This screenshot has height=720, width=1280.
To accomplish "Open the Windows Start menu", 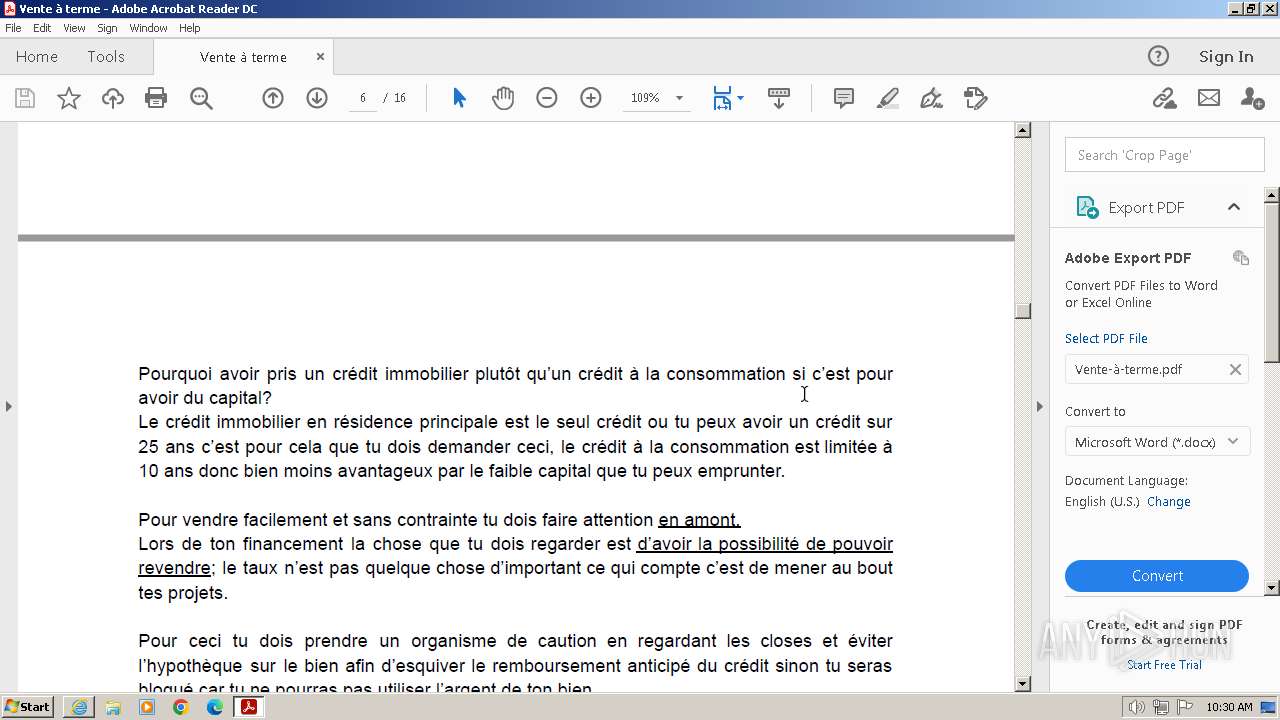I will [28, 707].
